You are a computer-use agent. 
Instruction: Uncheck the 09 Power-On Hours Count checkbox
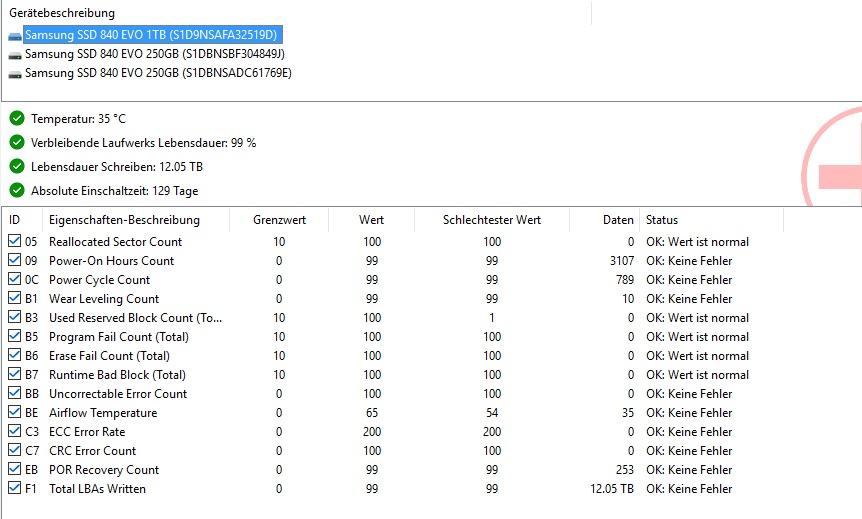(x=15, y=260)
